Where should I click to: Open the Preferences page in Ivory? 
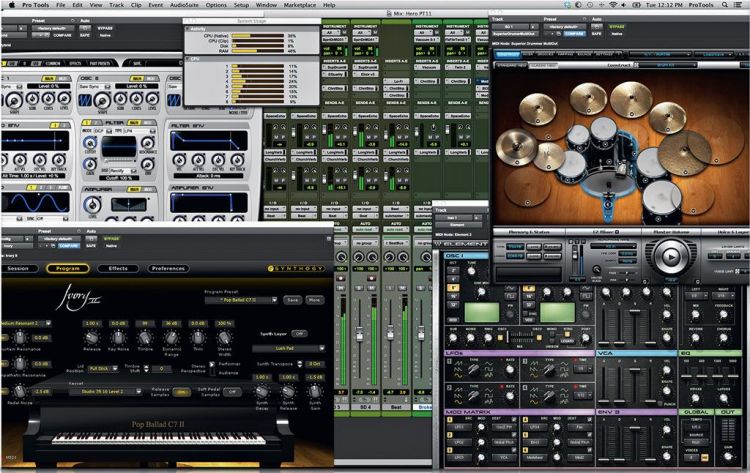point(168,268)
